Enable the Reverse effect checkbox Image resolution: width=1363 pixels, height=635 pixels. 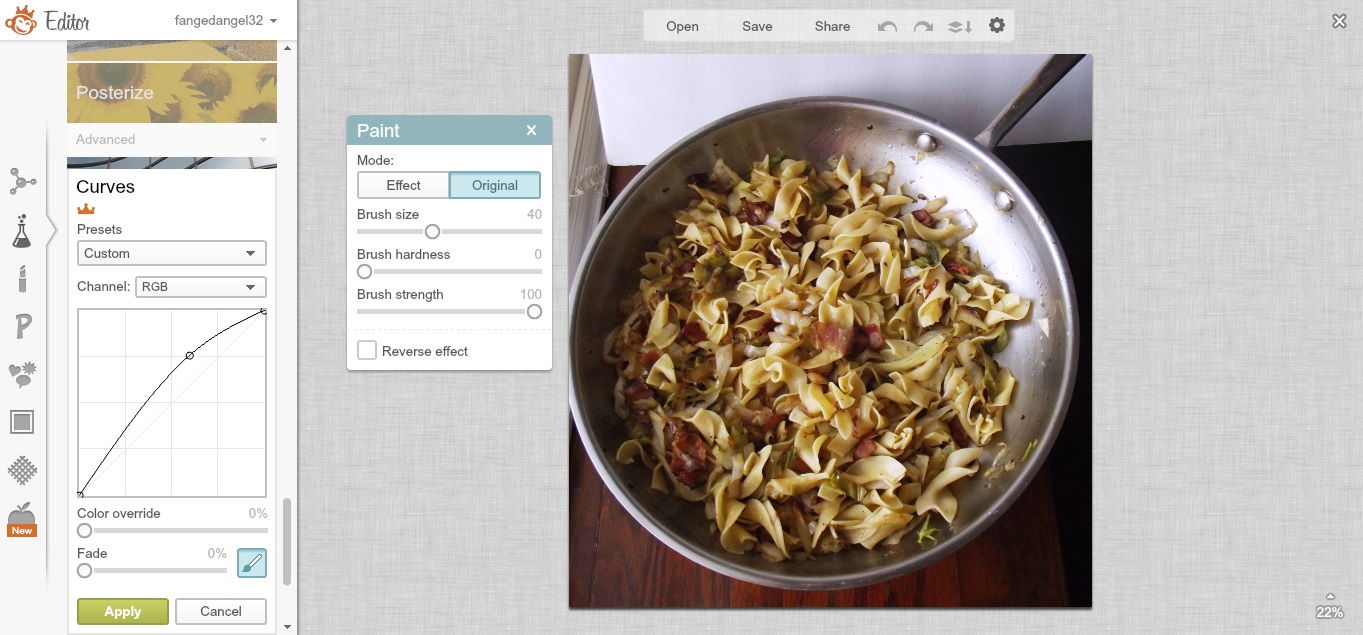367,351
